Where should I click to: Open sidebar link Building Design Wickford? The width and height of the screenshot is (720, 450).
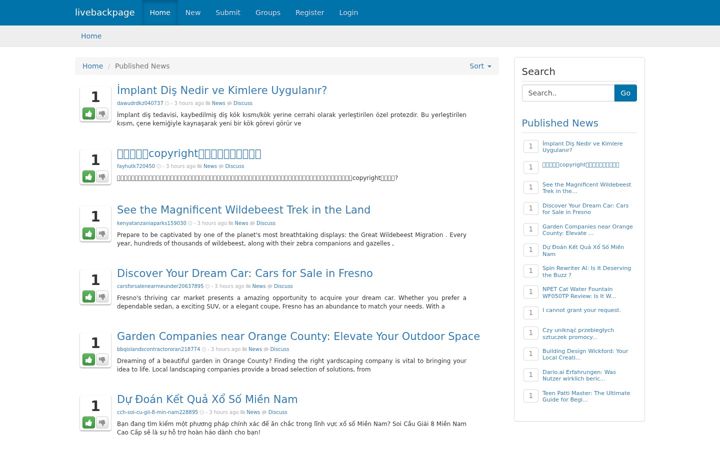click(585, 354)
